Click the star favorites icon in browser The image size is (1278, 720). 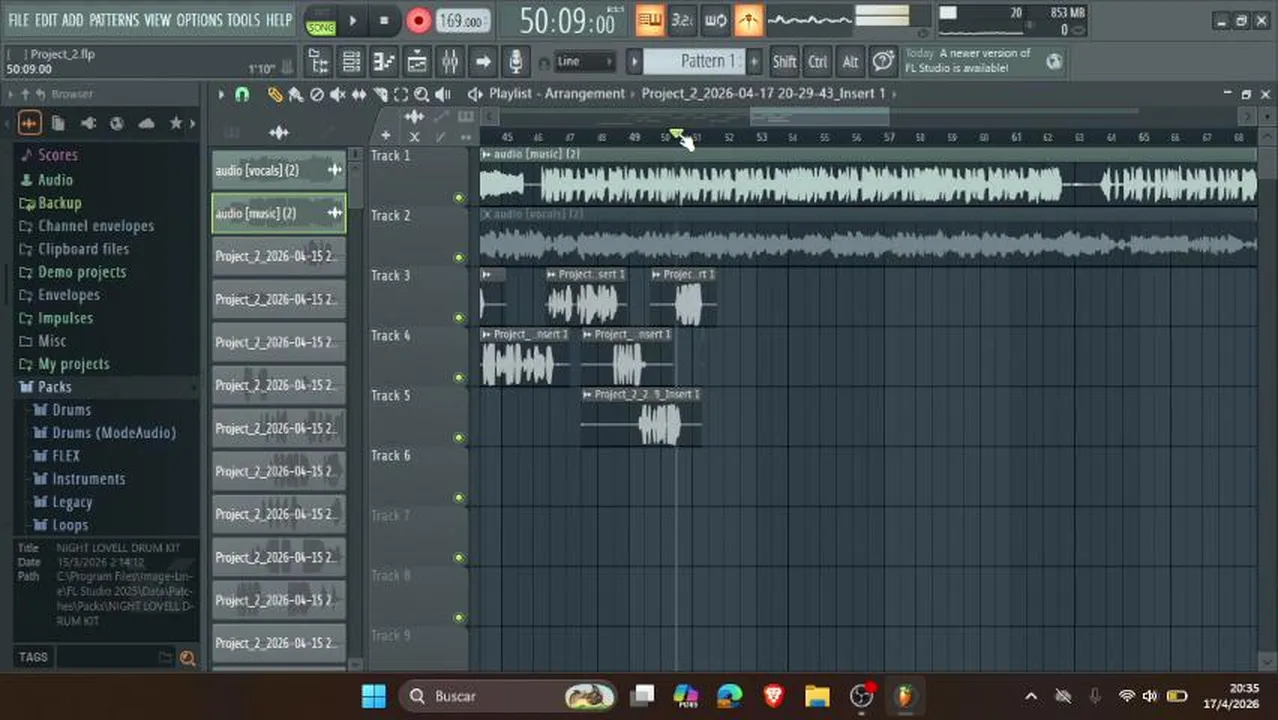(176, 123)
